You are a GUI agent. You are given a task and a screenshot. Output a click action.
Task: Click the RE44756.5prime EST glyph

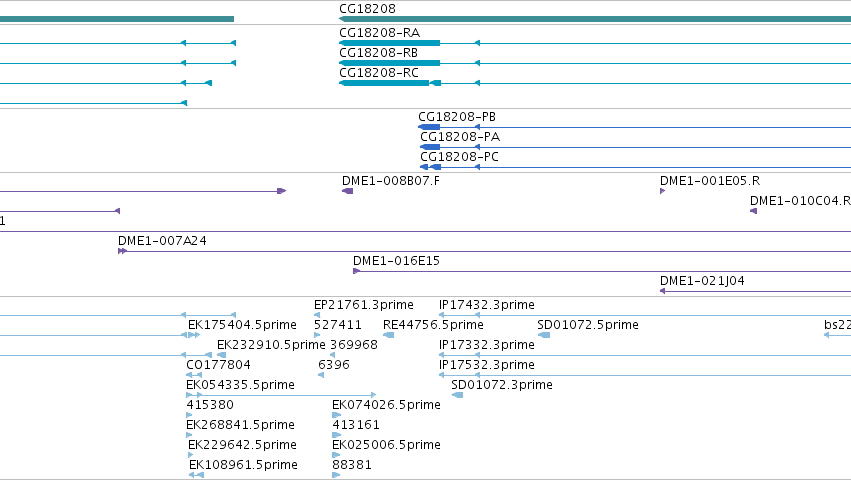pos(388,335)
